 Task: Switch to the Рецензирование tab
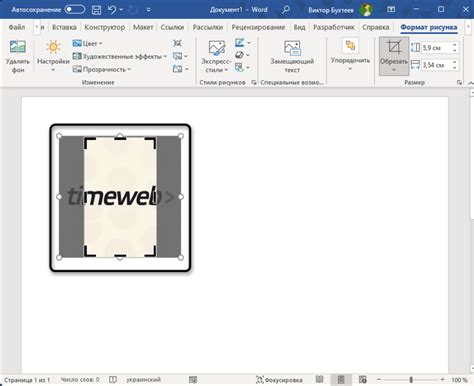coord(258,27)
